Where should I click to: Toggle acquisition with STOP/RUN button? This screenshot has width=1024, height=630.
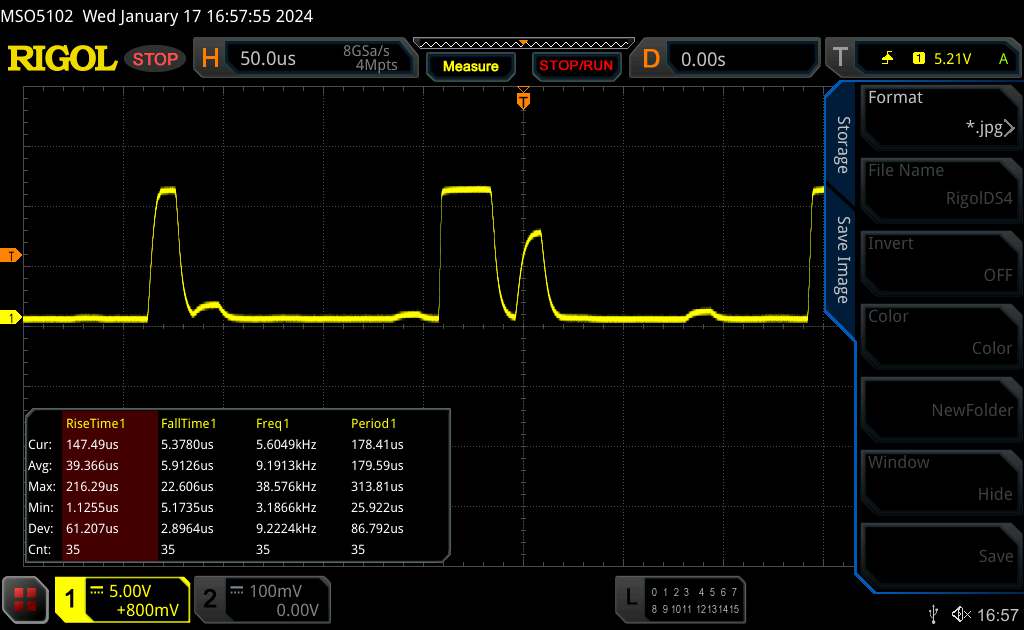(576, 65)
